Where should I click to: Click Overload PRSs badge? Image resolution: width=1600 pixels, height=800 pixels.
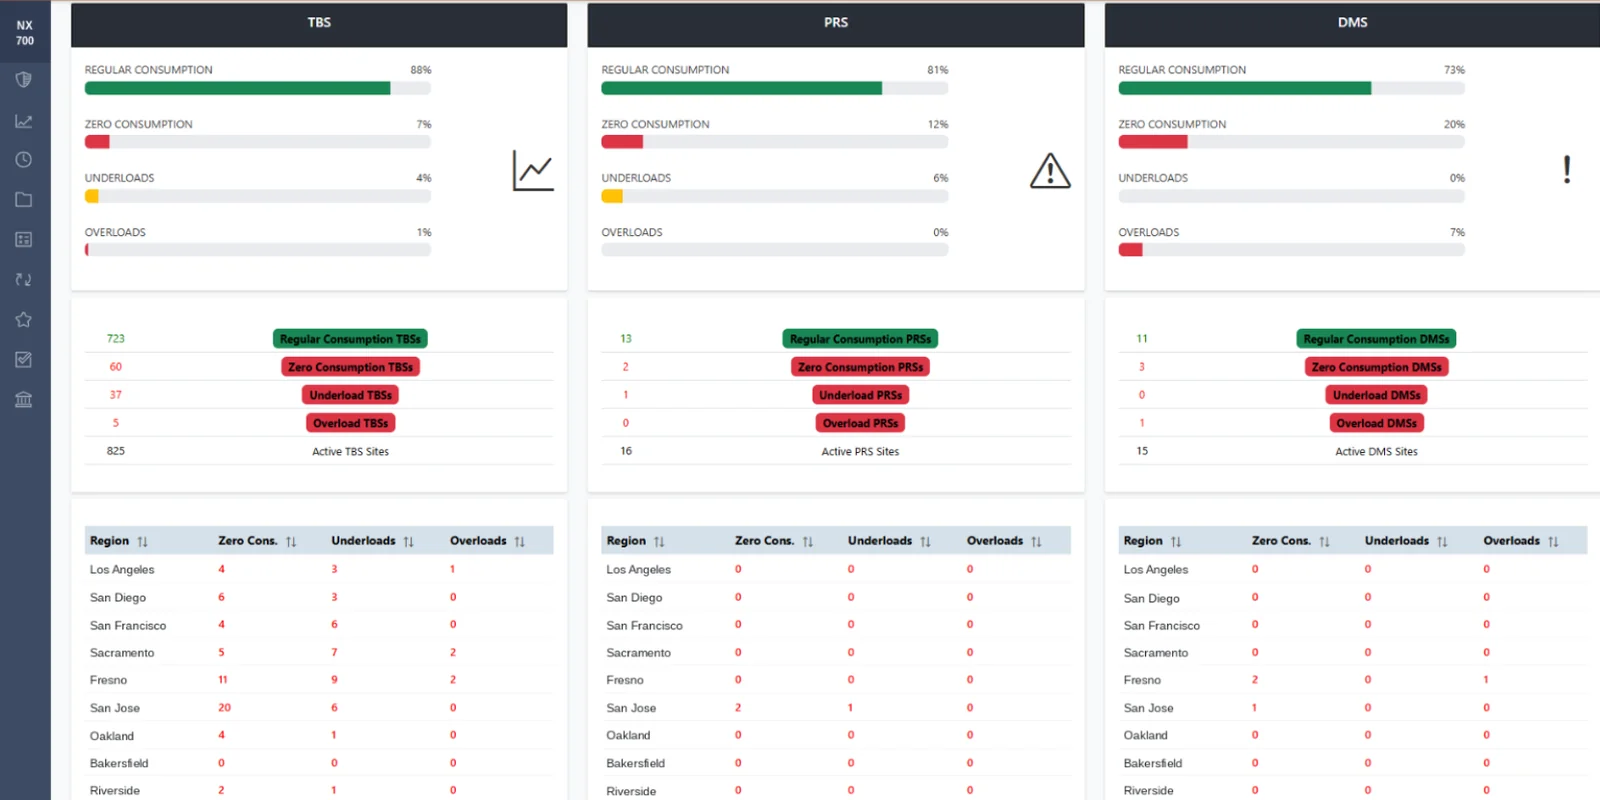pos(860,423)
